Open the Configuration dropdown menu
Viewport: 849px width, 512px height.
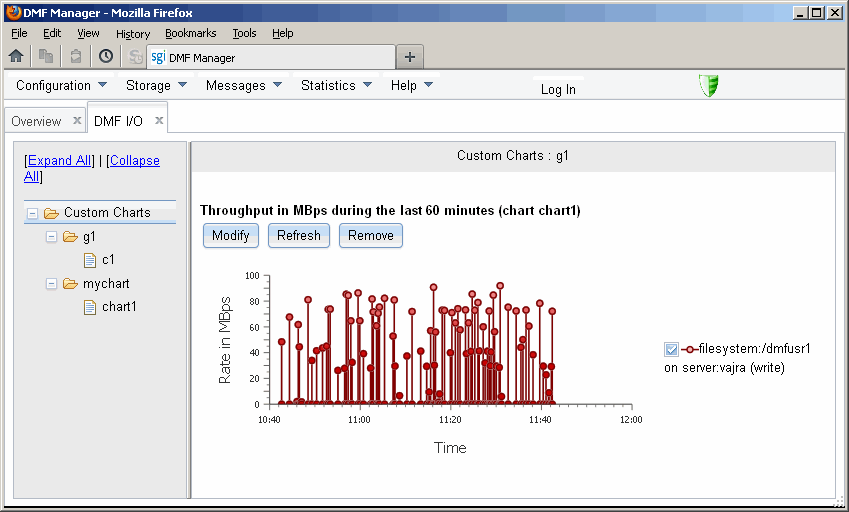62,86
